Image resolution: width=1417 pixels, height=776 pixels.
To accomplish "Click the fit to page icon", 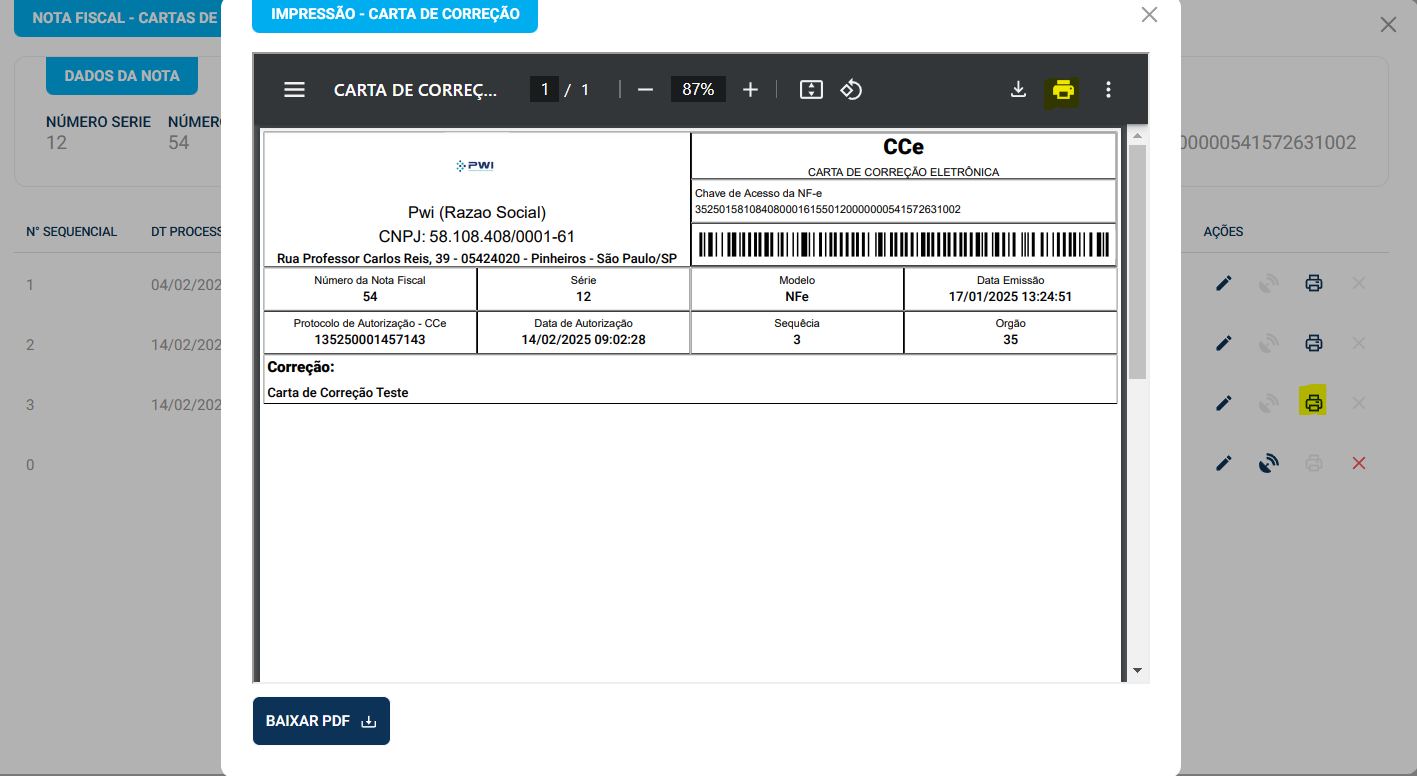I will point(811,90).
